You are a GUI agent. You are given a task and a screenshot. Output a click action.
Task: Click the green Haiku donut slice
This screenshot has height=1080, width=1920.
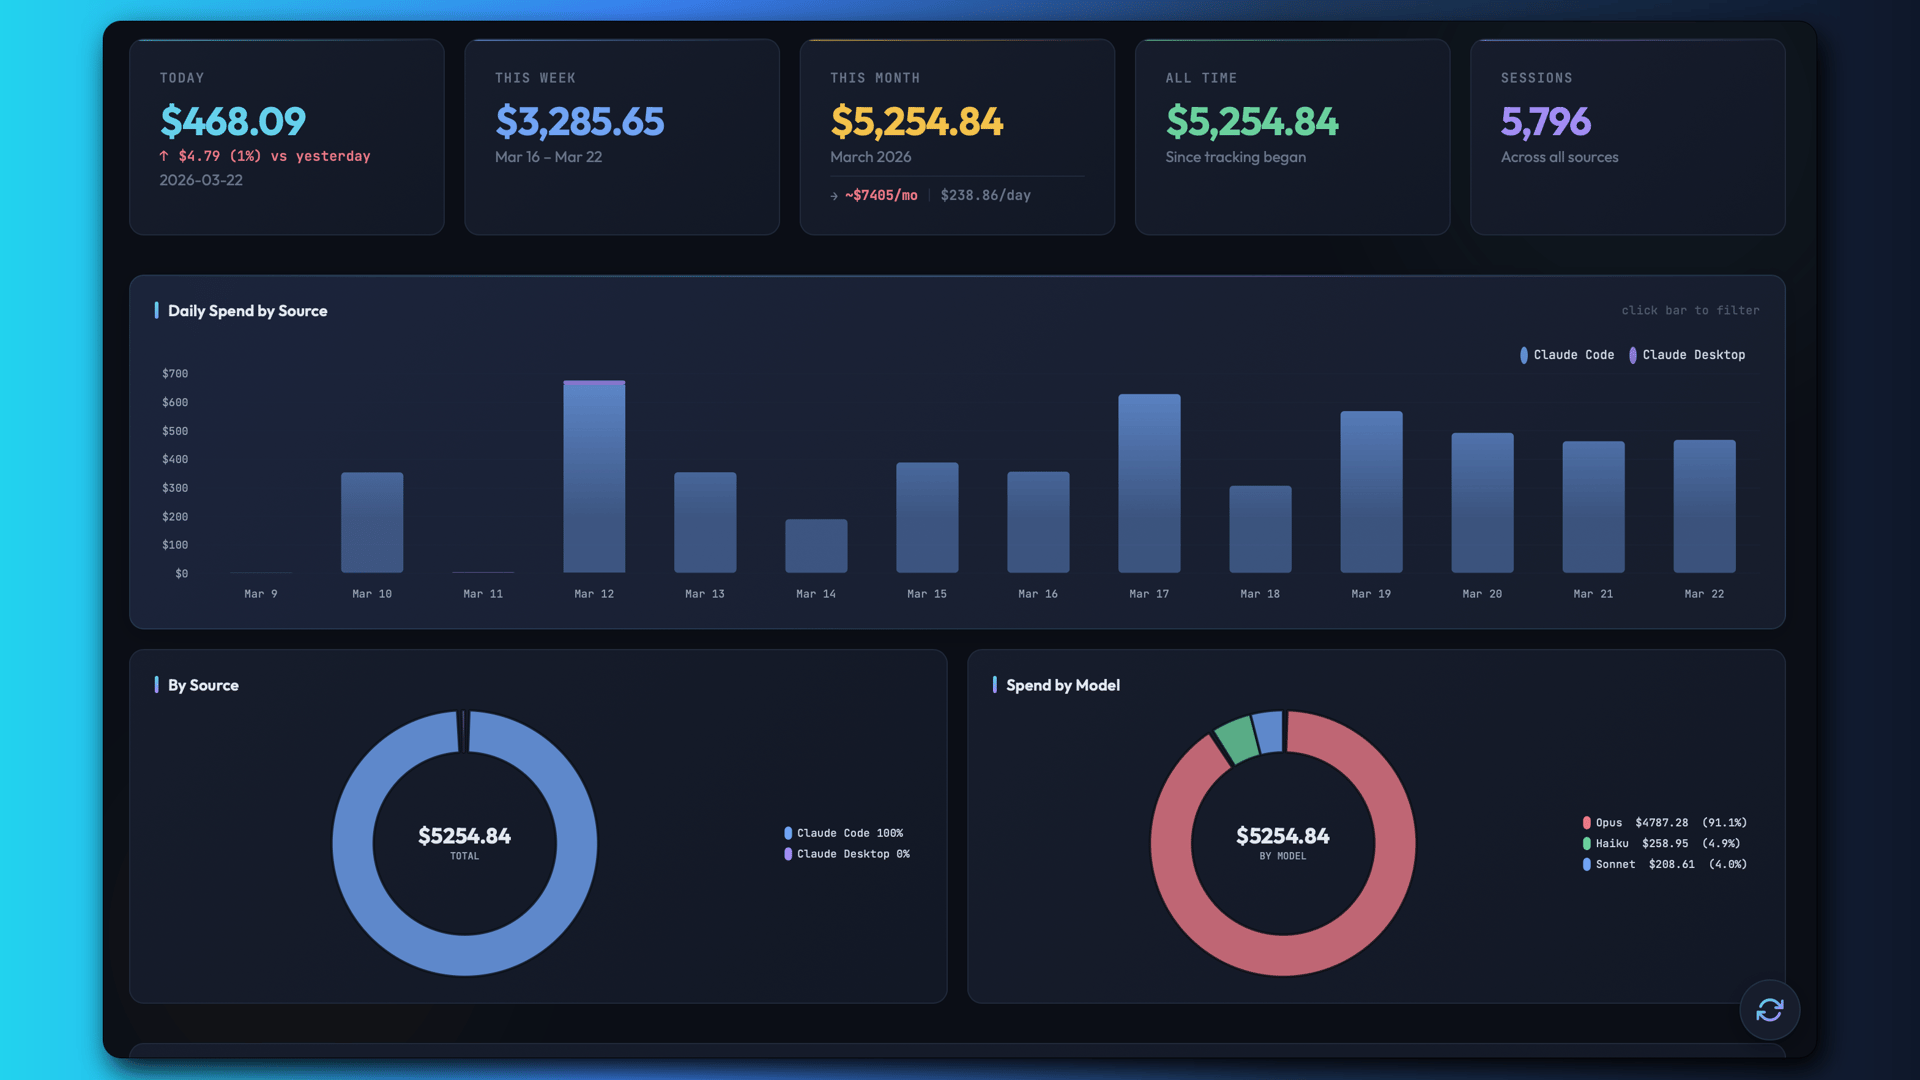1238,739
